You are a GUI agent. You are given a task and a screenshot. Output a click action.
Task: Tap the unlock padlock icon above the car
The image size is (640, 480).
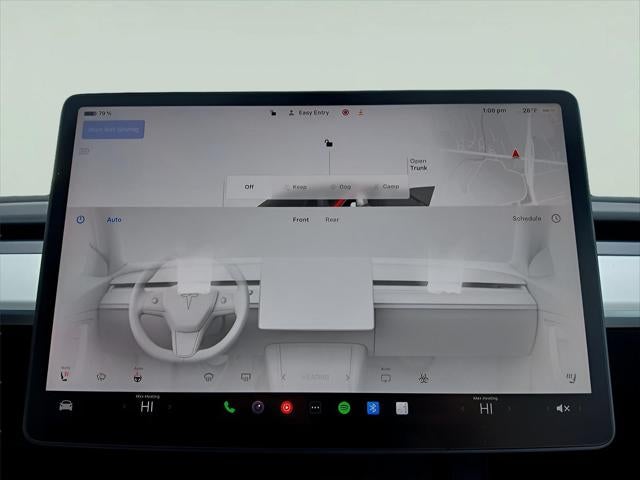click(x=327, y=143)
